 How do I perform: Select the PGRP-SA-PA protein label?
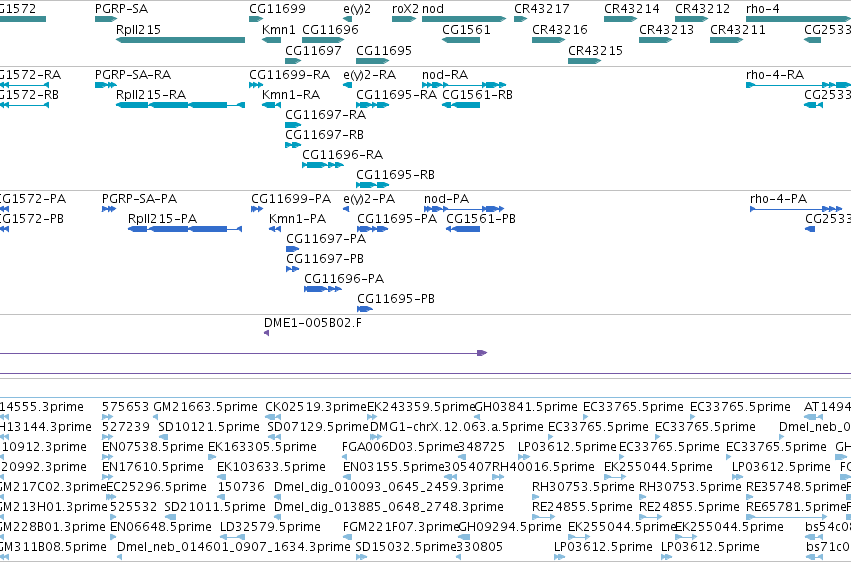tap(139, 199)
